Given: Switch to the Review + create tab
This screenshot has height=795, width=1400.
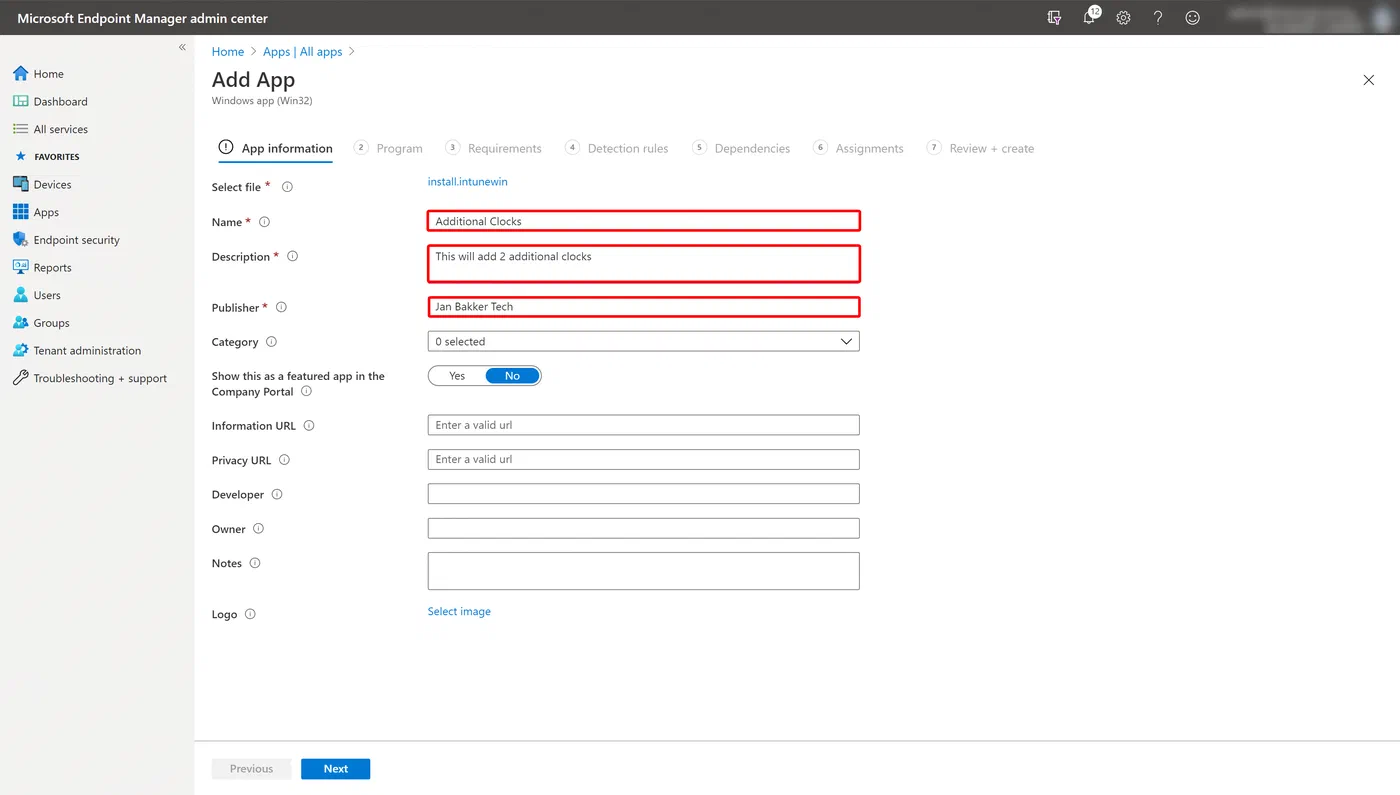Looking at the screenshot, I should click(981, 148).
